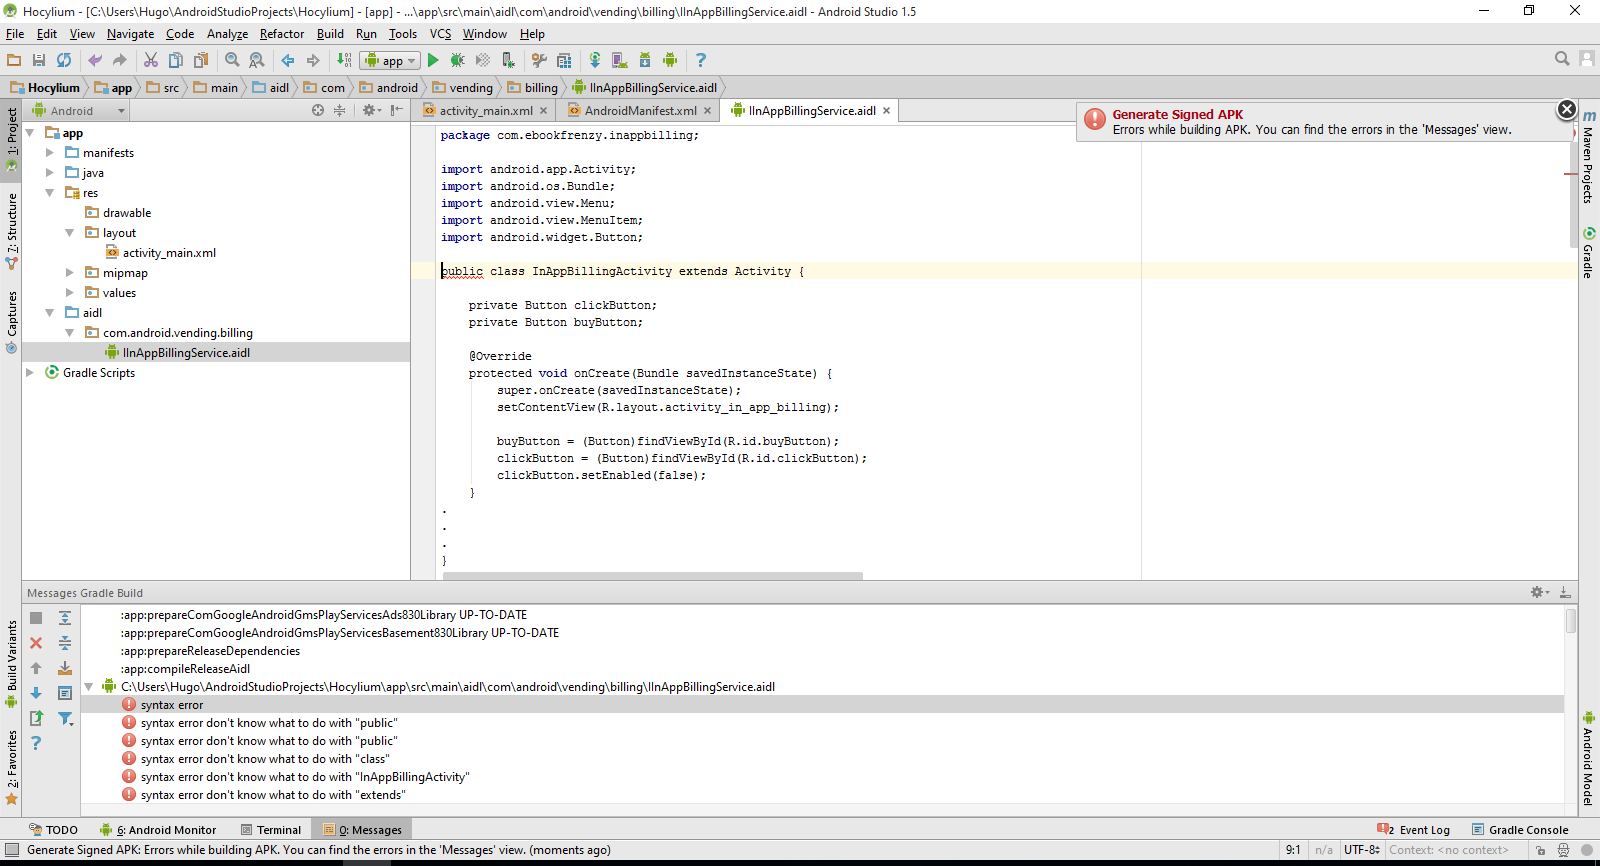Click Attach debugger to Android process icon
This screenshot has height=866, width=1600.
tap(508, 60)
